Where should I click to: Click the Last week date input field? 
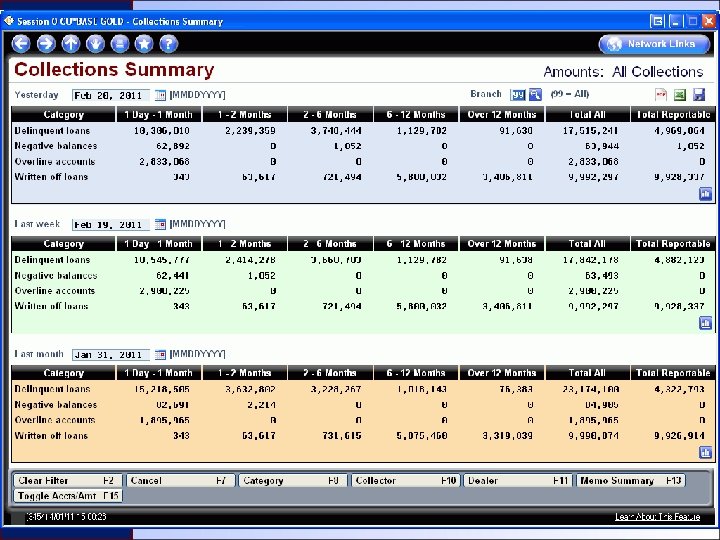(111, 225)
